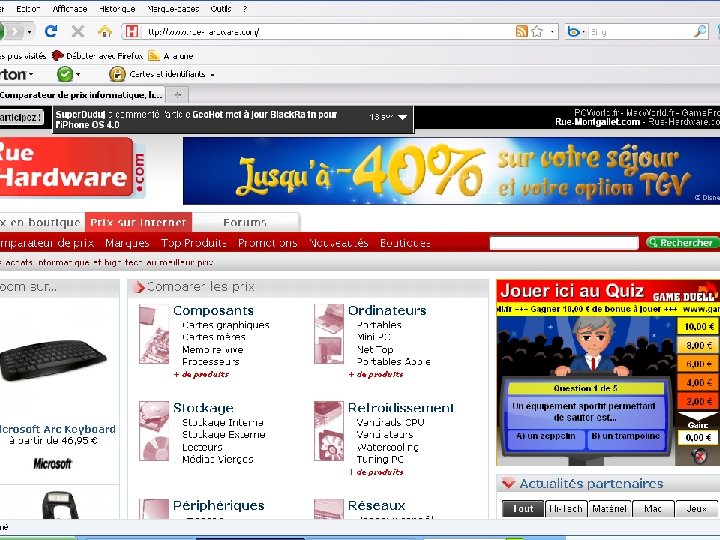Viewport: 720px width, 540px height.
Task: Open the address bar URL history dropdown
Action: (x=552, y=31)
